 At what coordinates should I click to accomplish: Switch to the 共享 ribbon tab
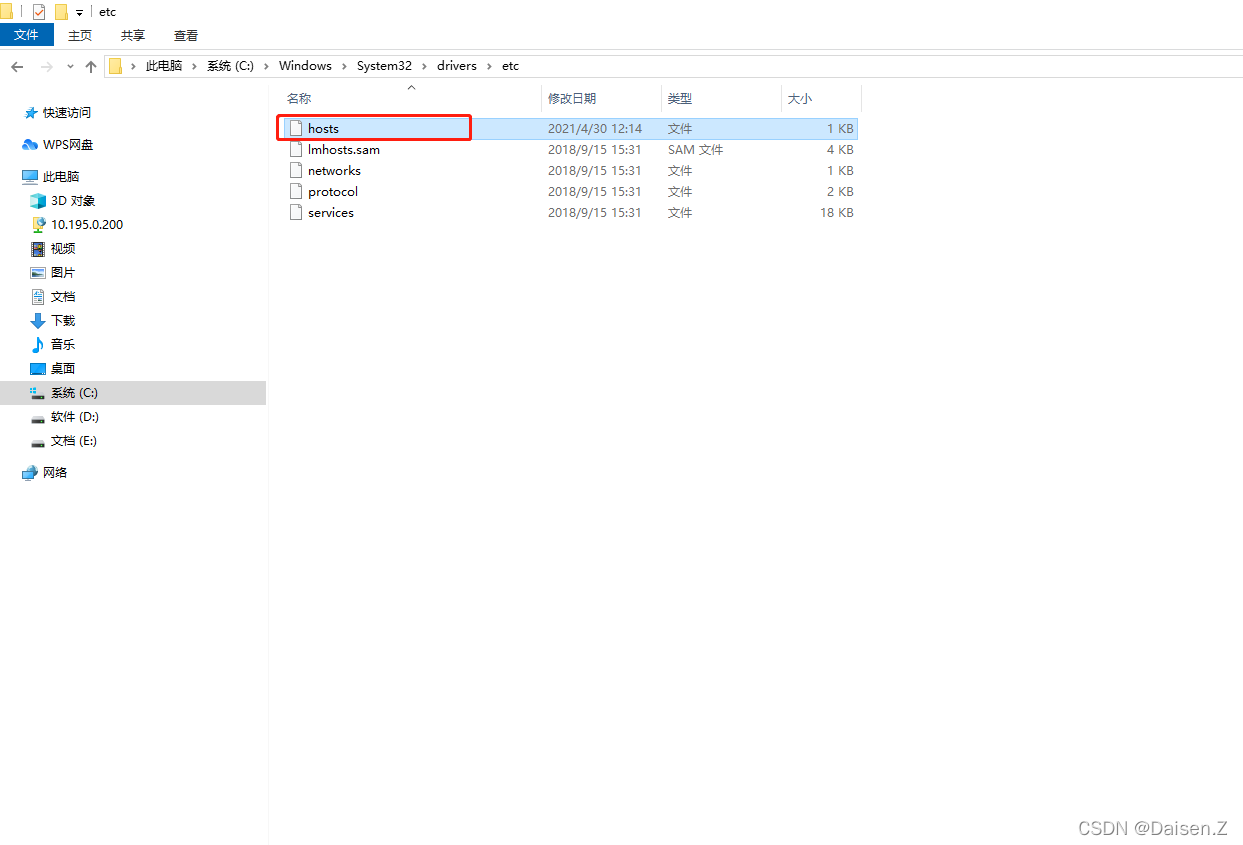pyautogui.click(x=133, y=35)
